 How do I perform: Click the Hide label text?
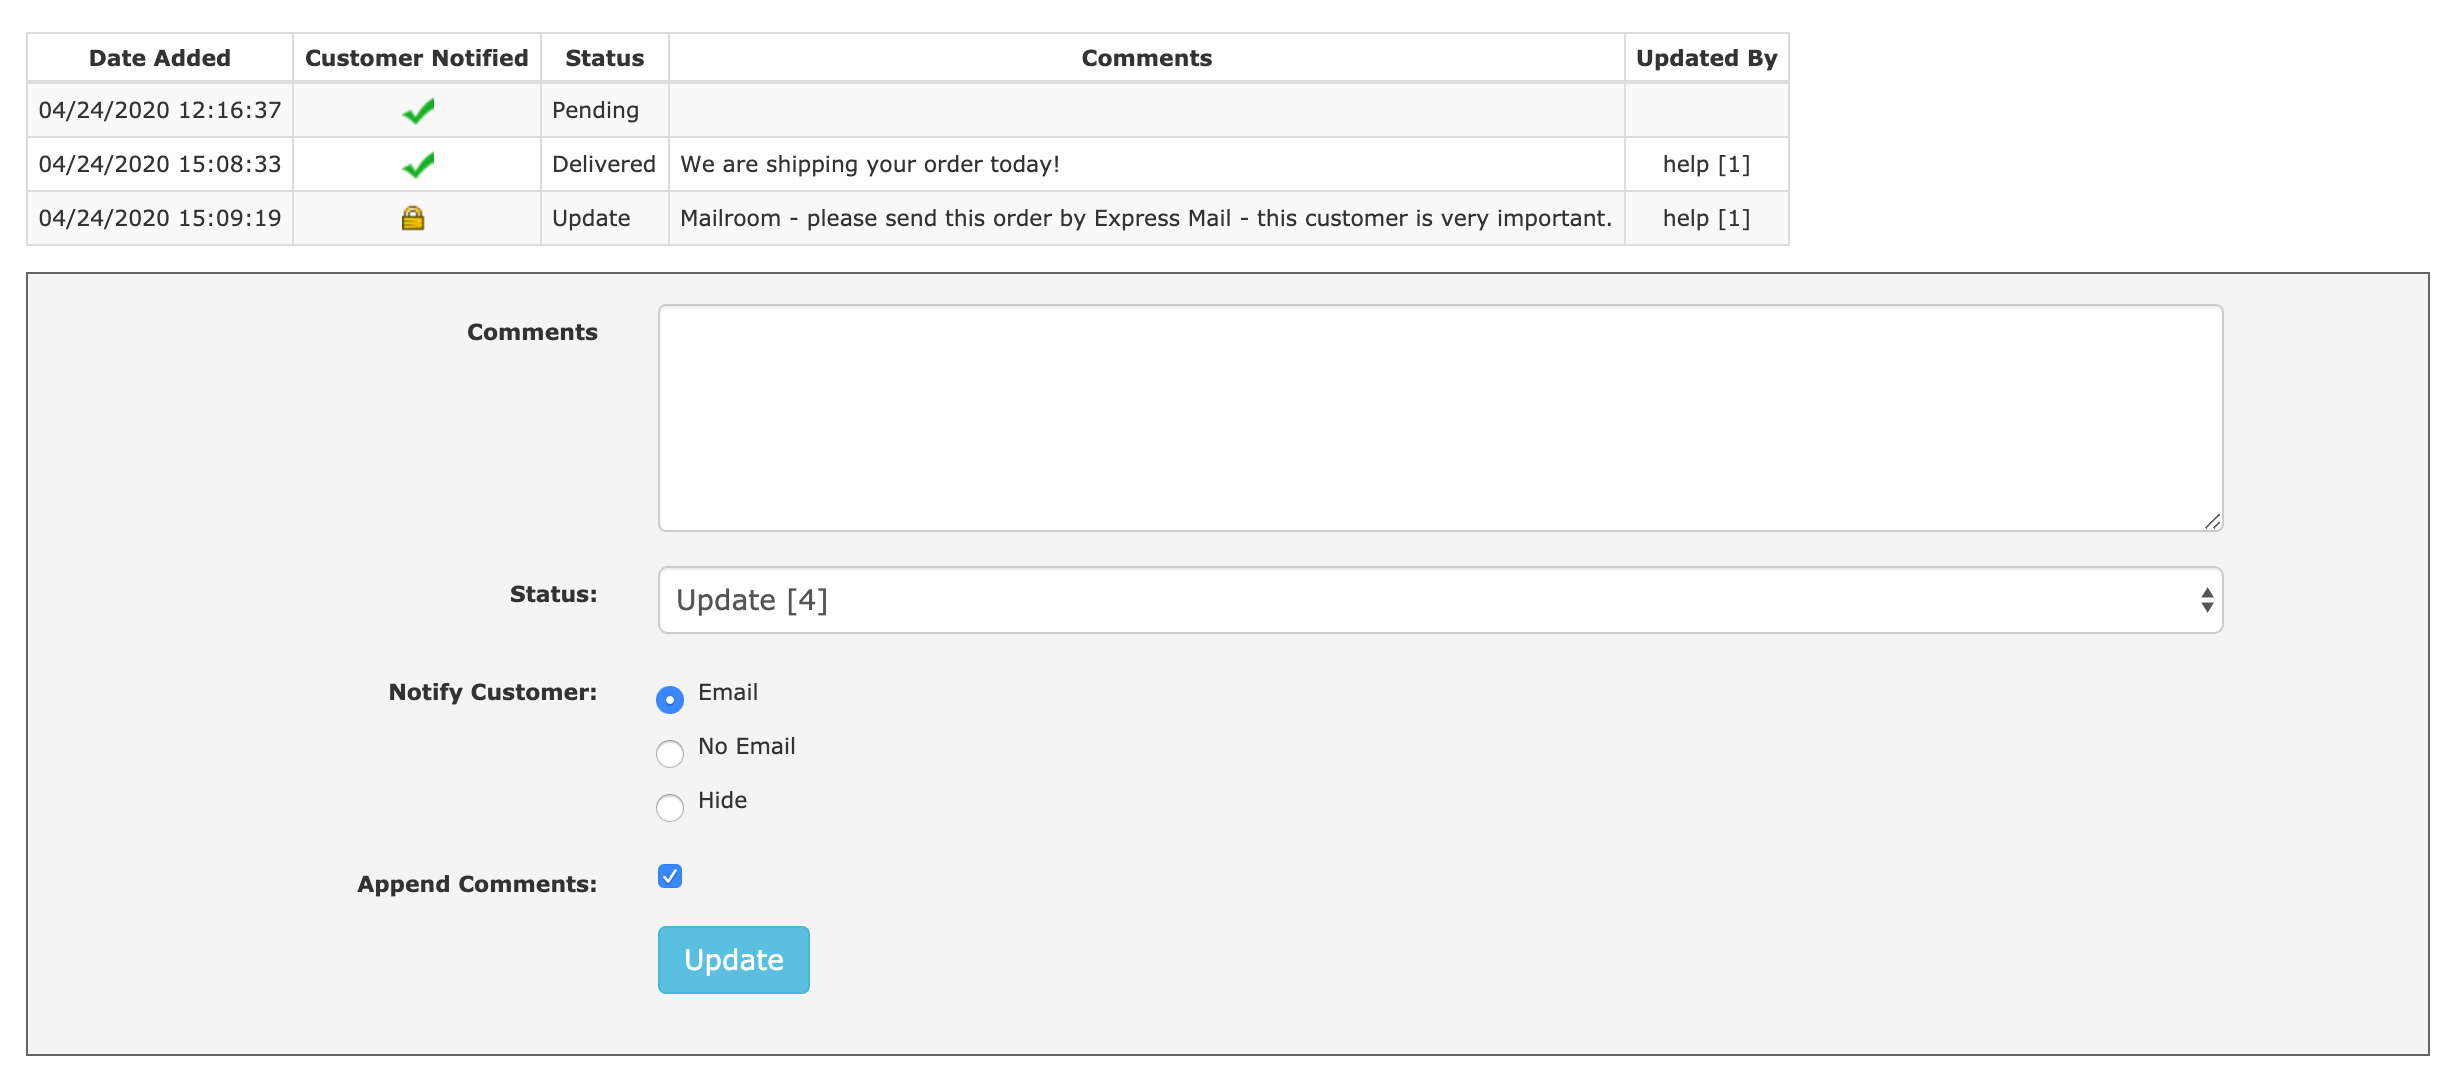tap(722, 800)
